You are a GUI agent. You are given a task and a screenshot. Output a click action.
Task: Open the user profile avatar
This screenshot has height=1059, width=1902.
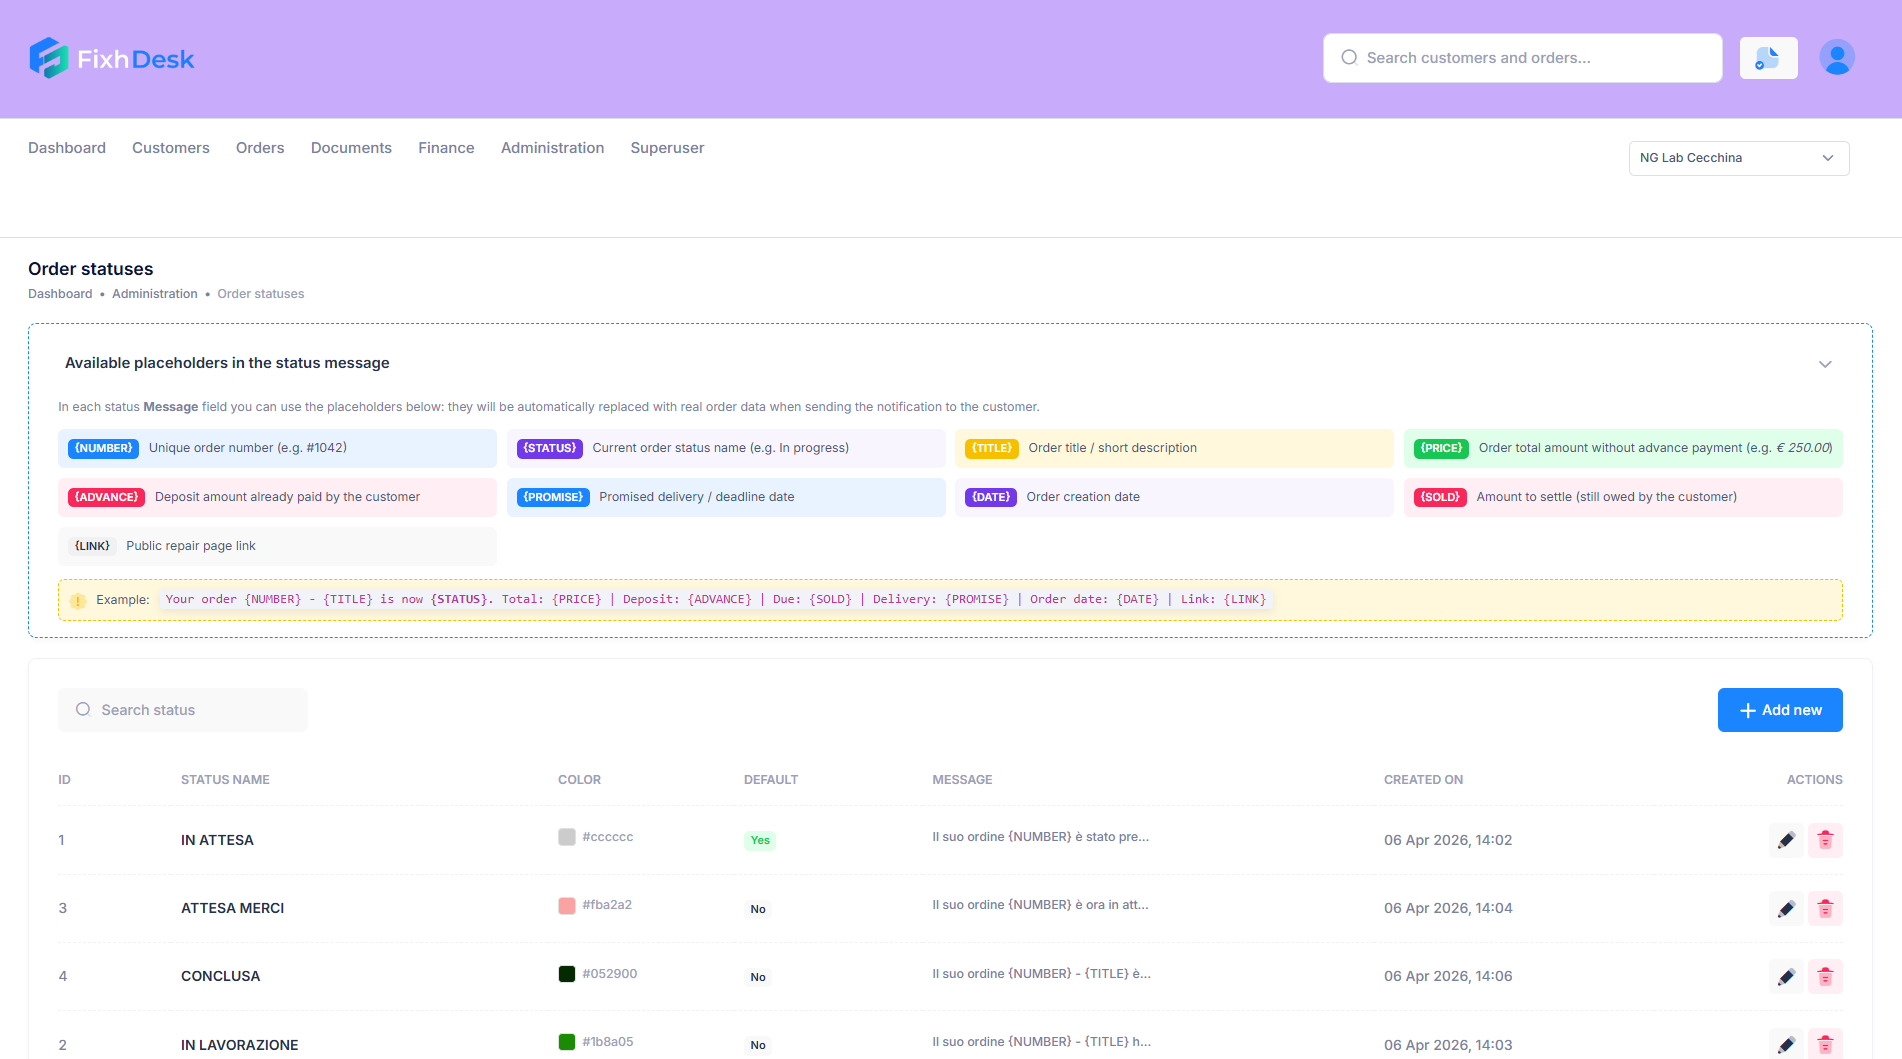click(1837, 58)
